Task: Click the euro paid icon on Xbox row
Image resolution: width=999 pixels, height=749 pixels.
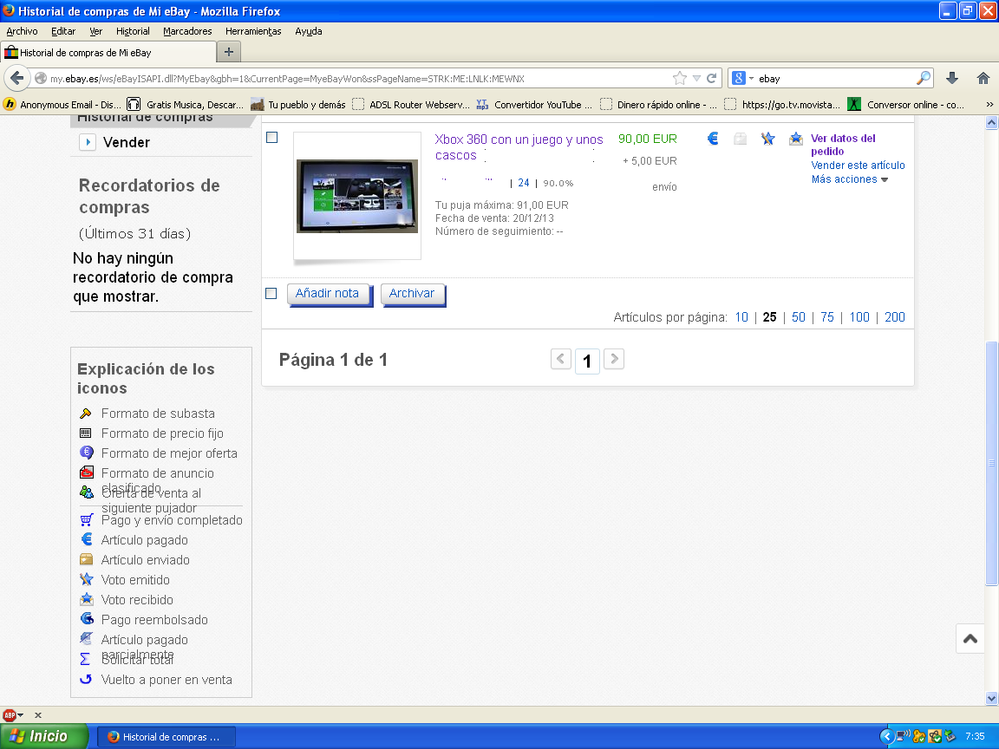Action: point(713,138)
